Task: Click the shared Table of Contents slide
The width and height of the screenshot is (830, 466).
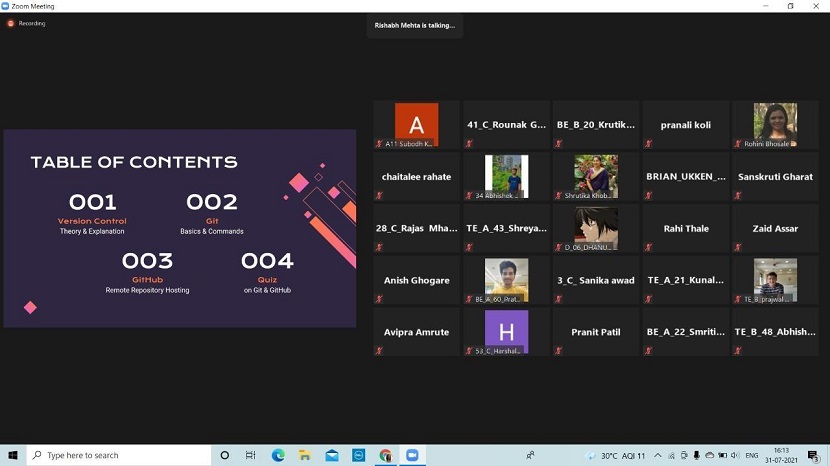Action: 179,228
